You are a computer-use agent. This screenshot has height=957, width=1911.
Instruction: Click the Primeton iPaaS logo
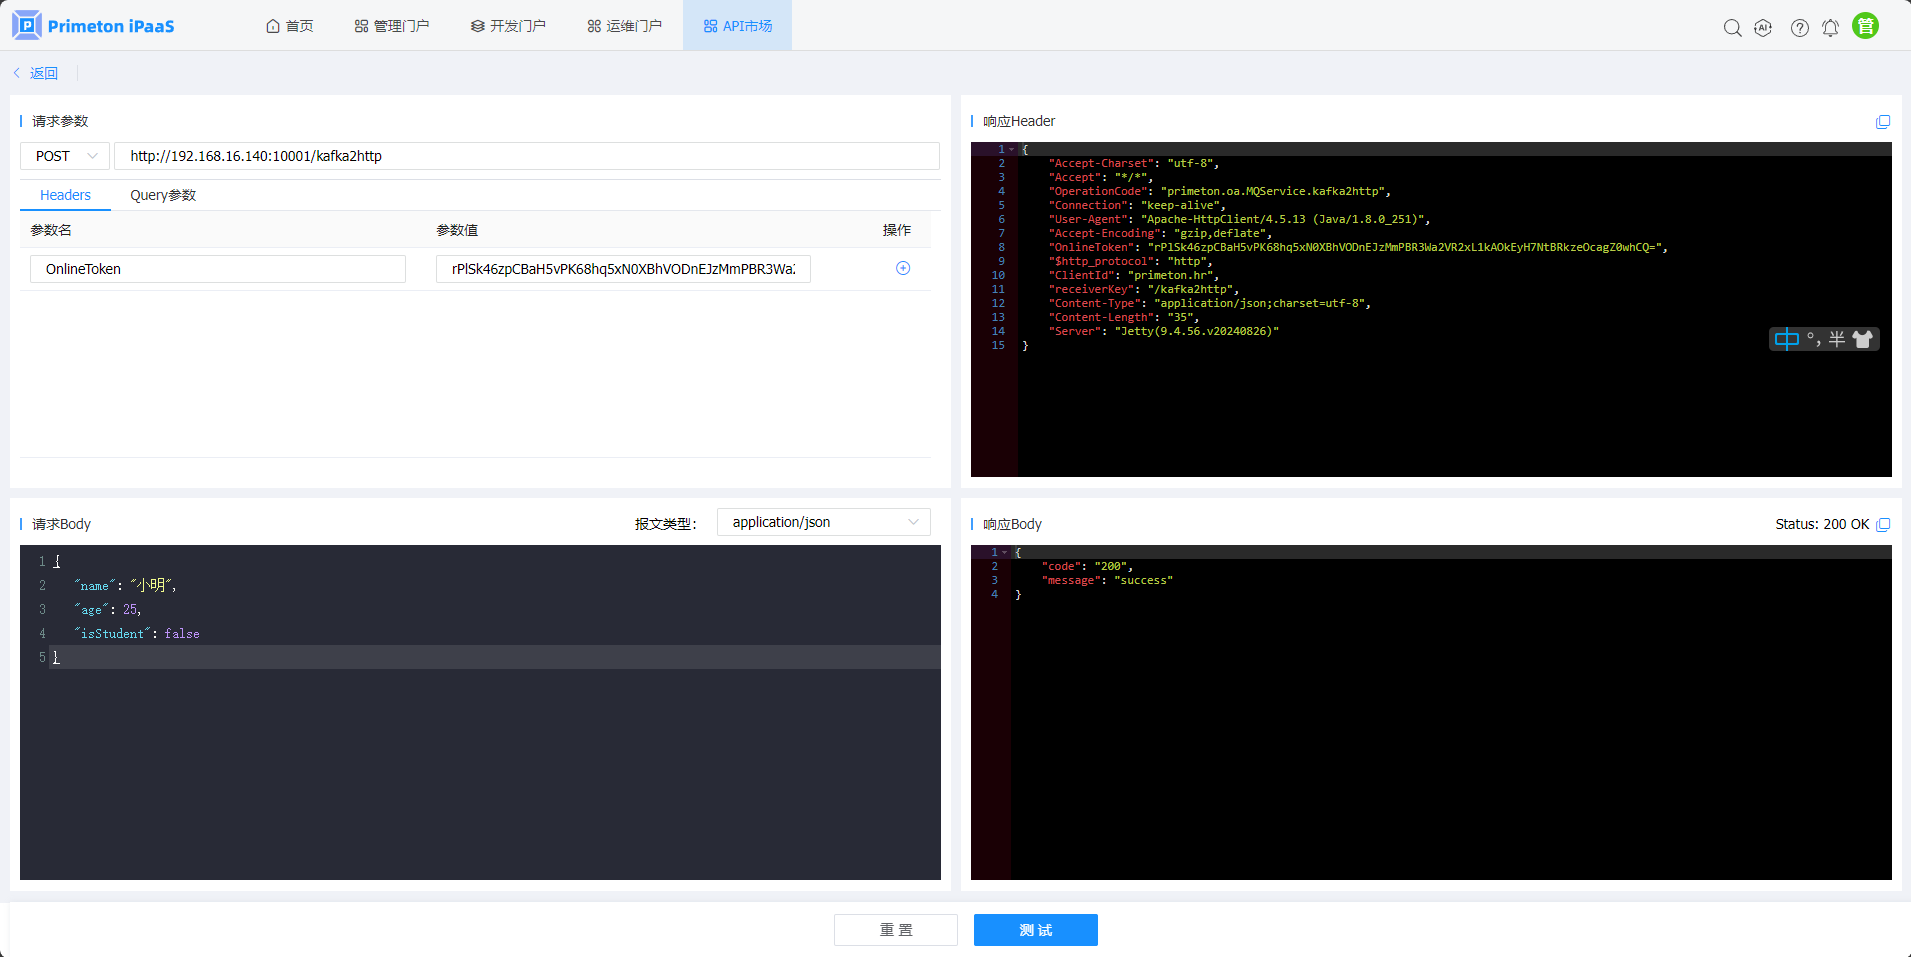click(x=93, y=26)
